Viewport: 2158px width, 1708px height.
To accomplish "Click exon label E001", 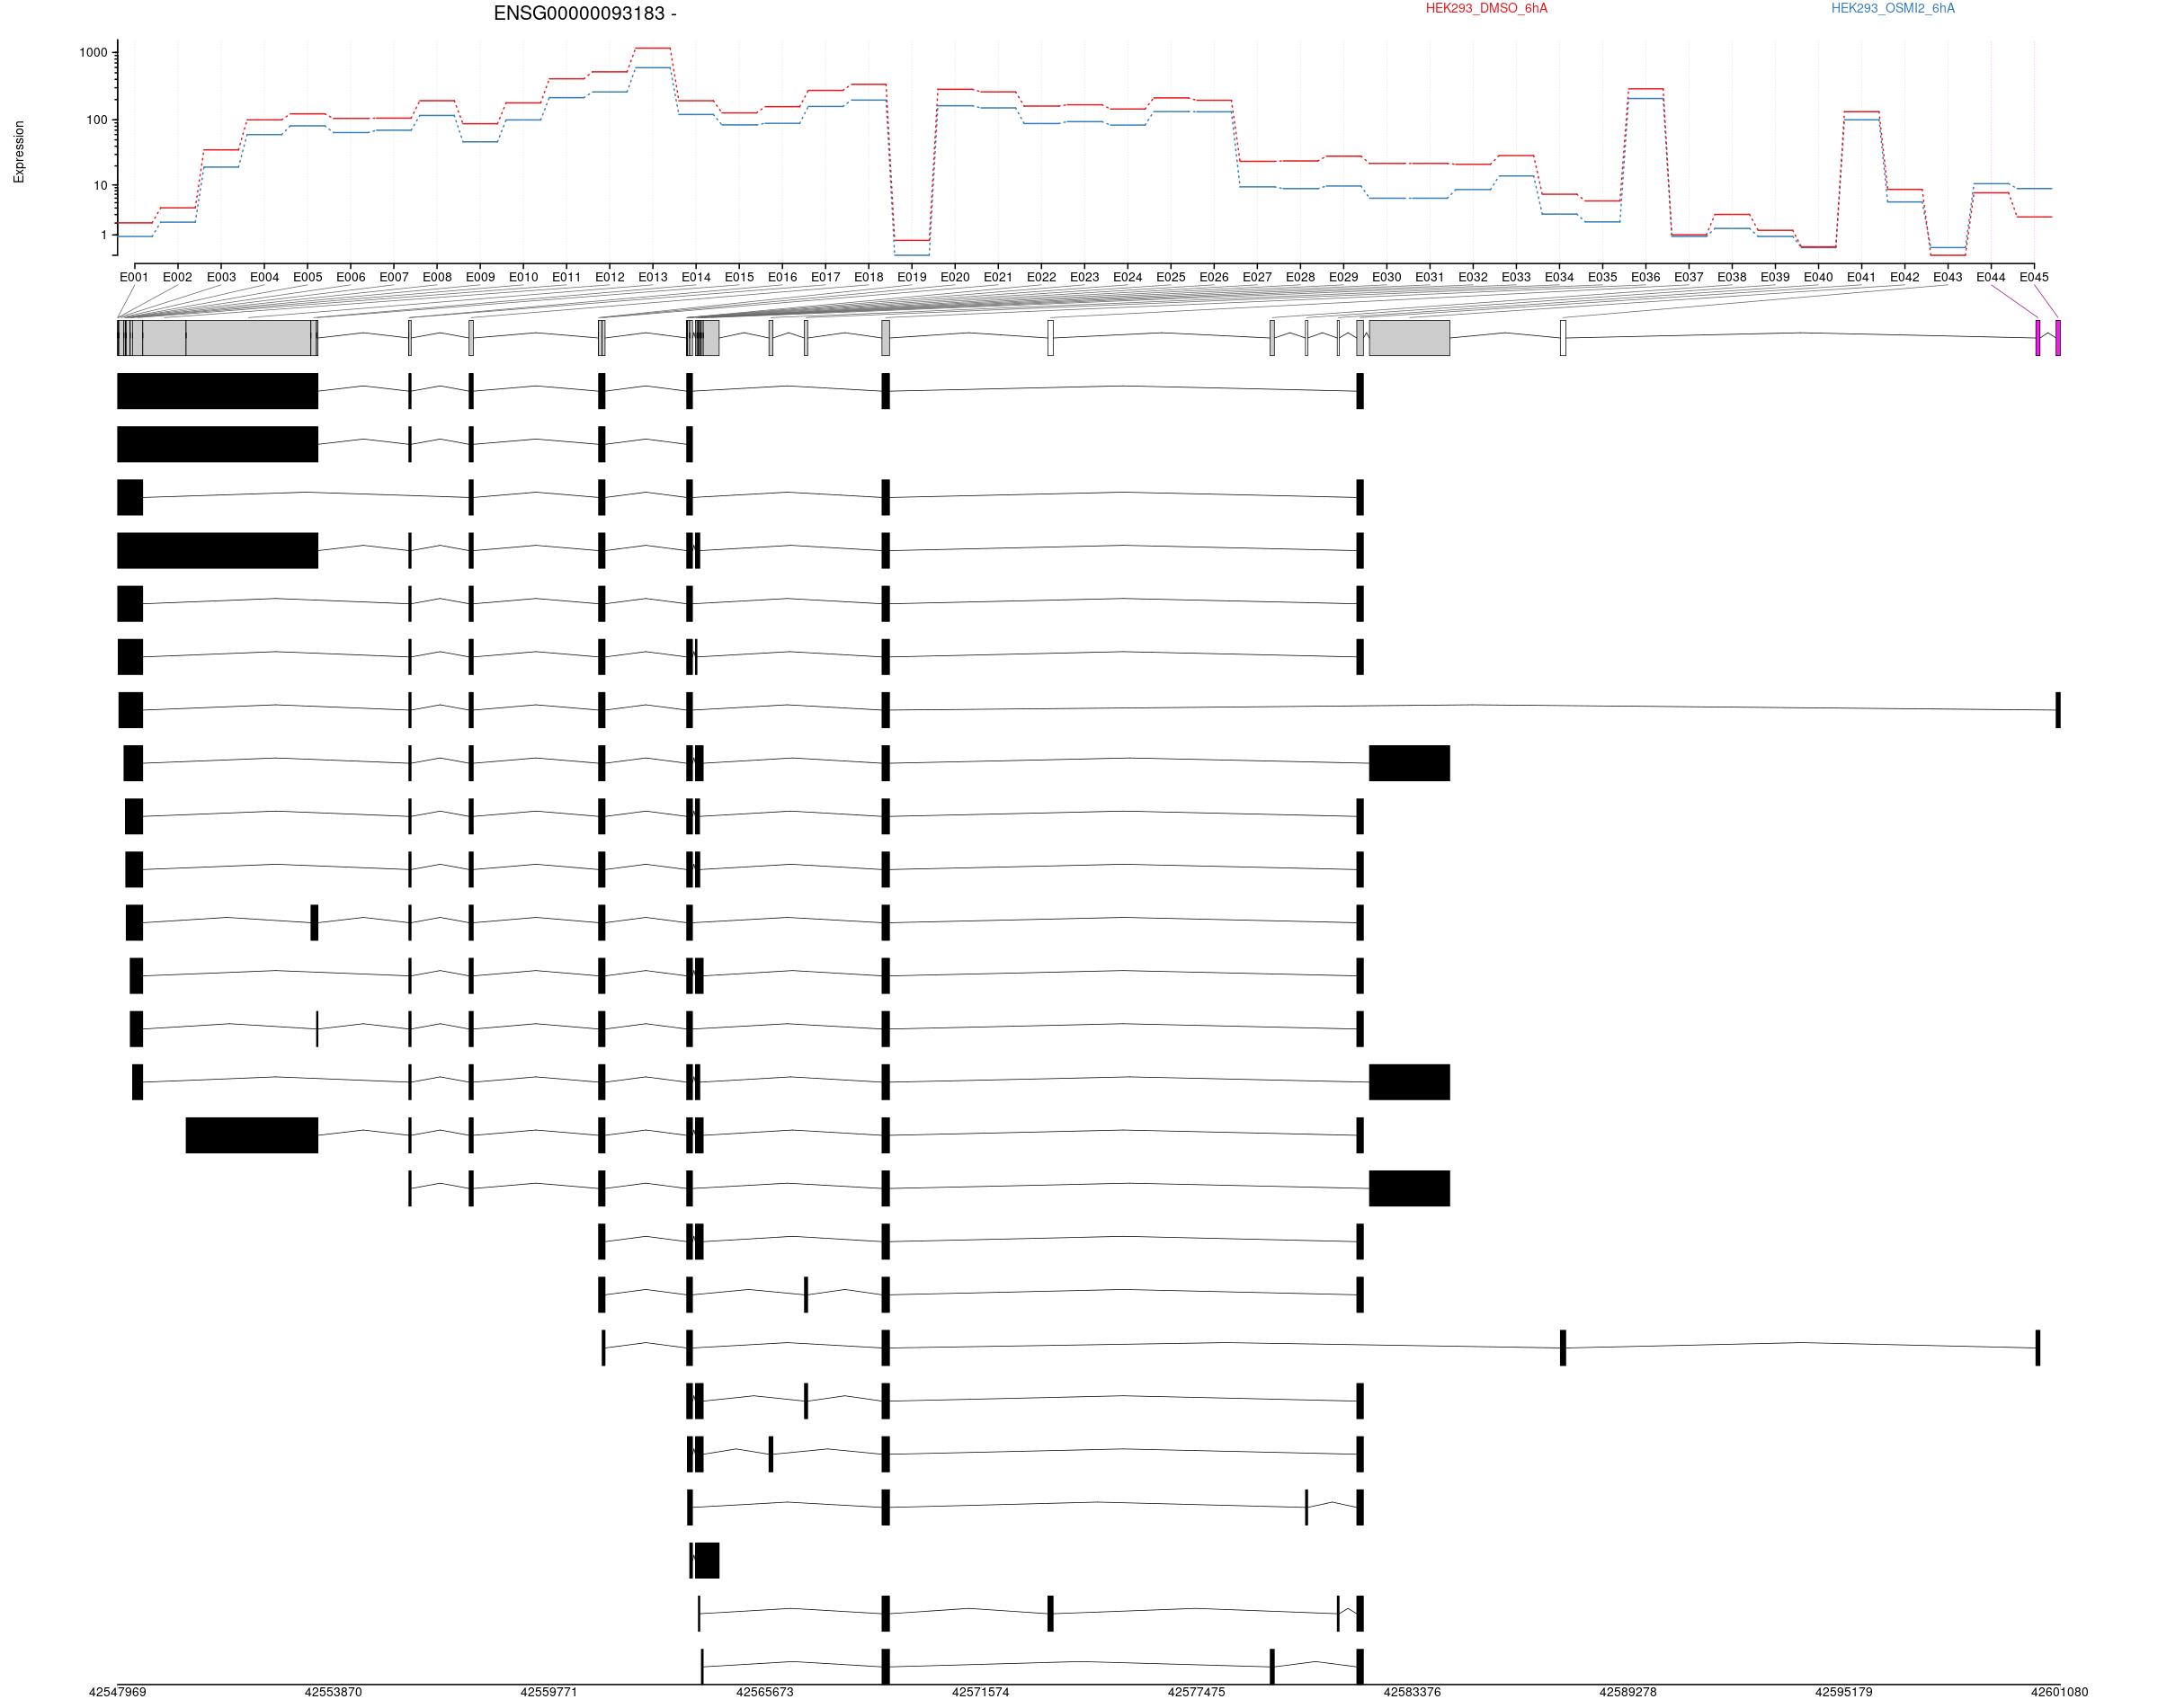I will tap(134, 277).
